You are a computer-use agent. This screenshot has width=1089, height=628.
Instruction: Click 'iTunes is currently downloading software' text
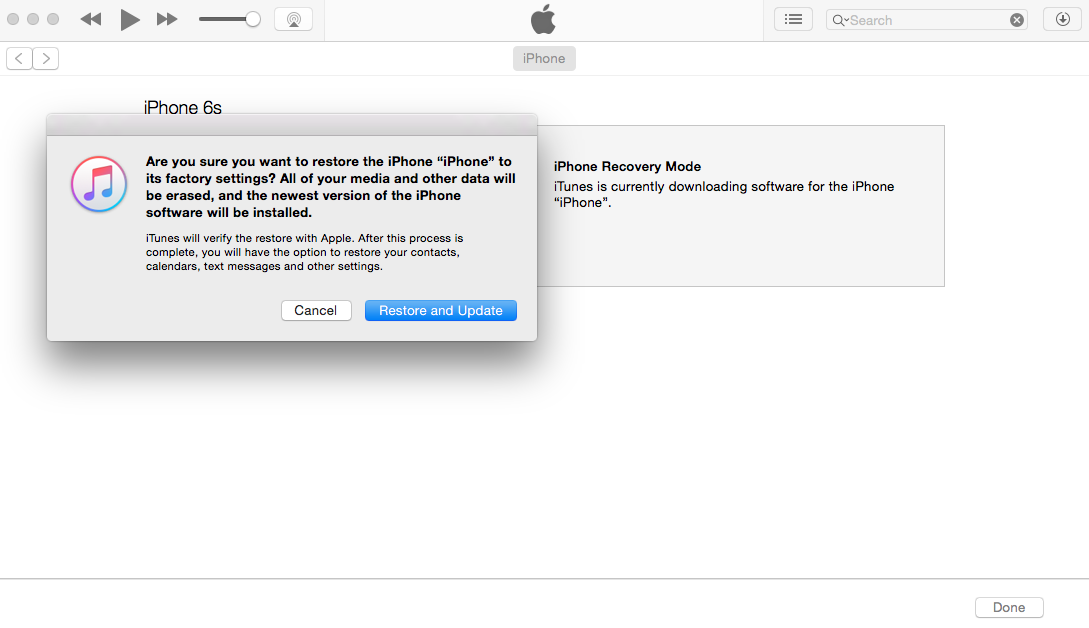click(724, 195)
